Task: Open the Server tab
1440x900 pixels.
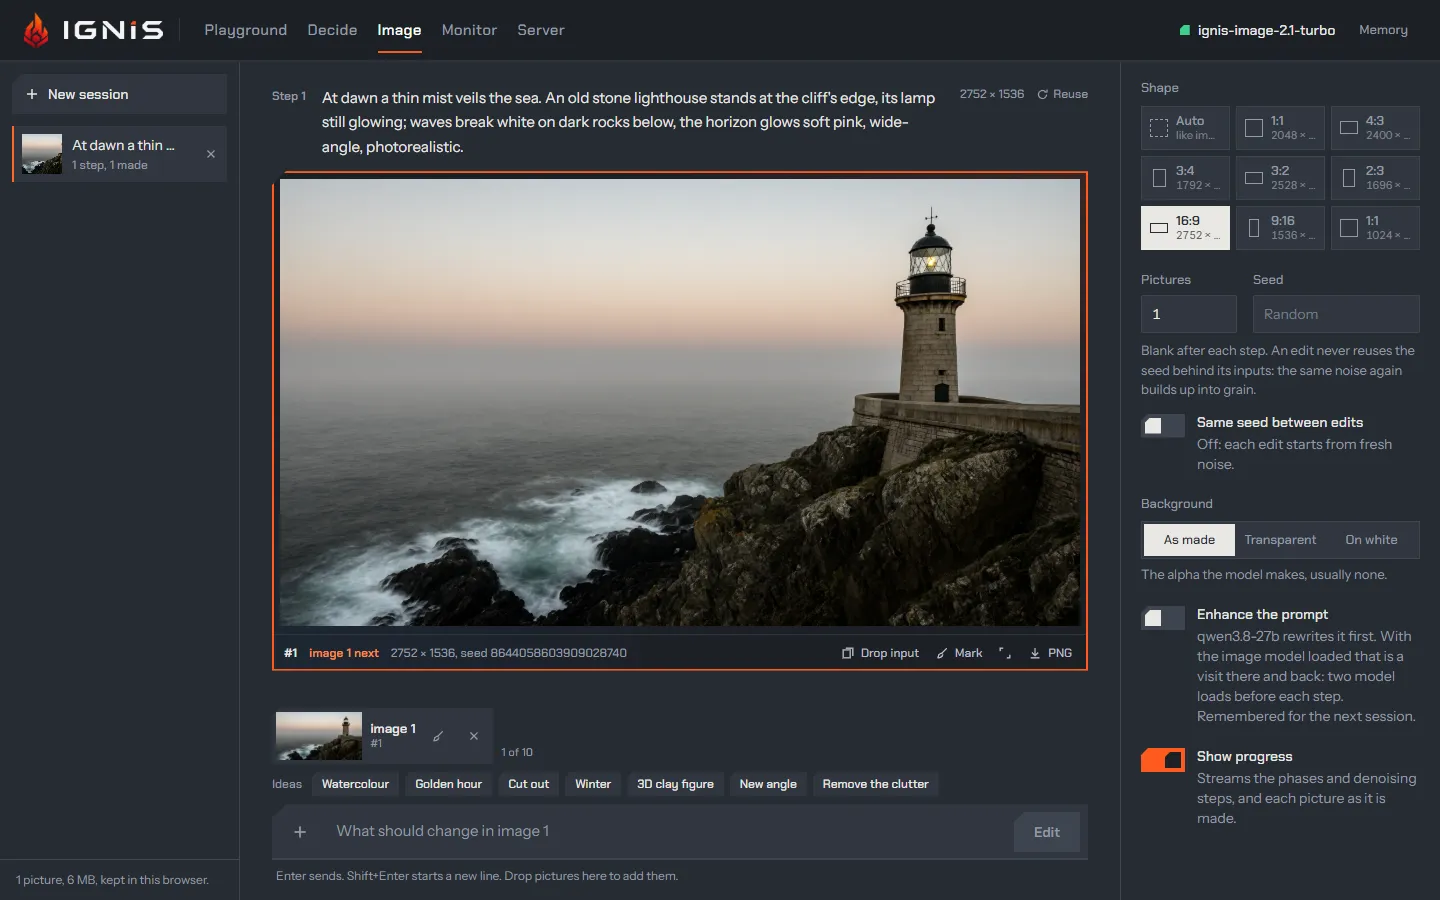Action: [541, 30]
